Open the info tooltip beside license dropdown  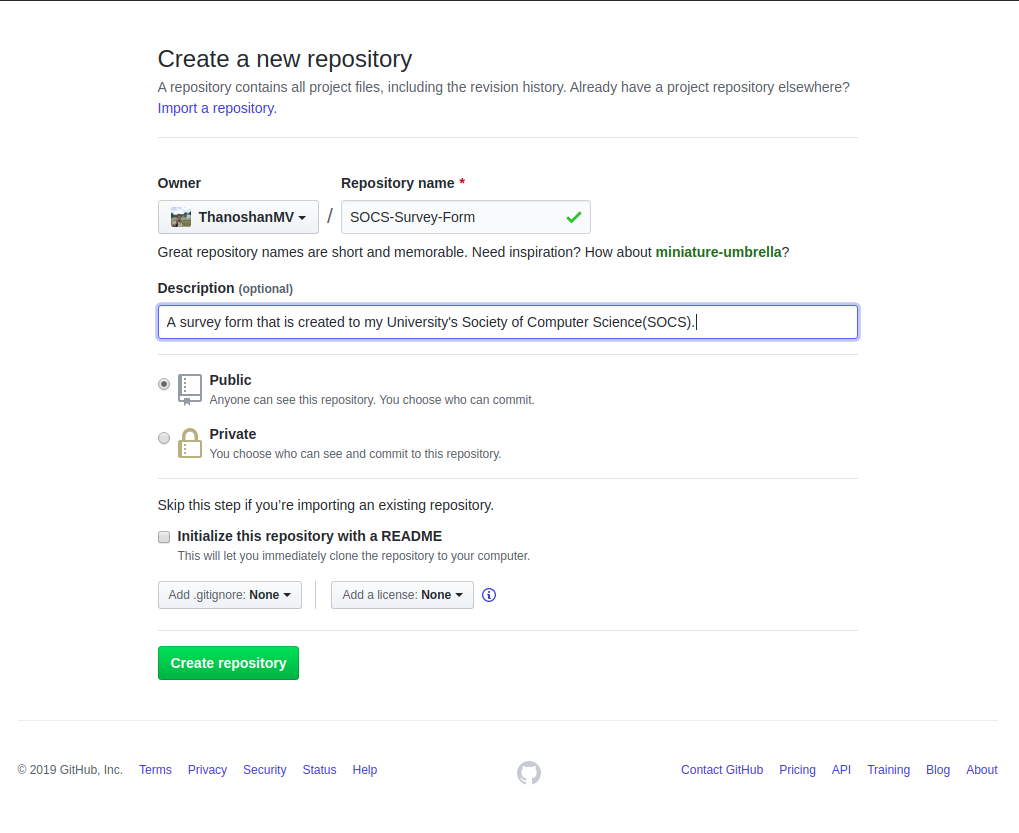click(x=488, y=595)
